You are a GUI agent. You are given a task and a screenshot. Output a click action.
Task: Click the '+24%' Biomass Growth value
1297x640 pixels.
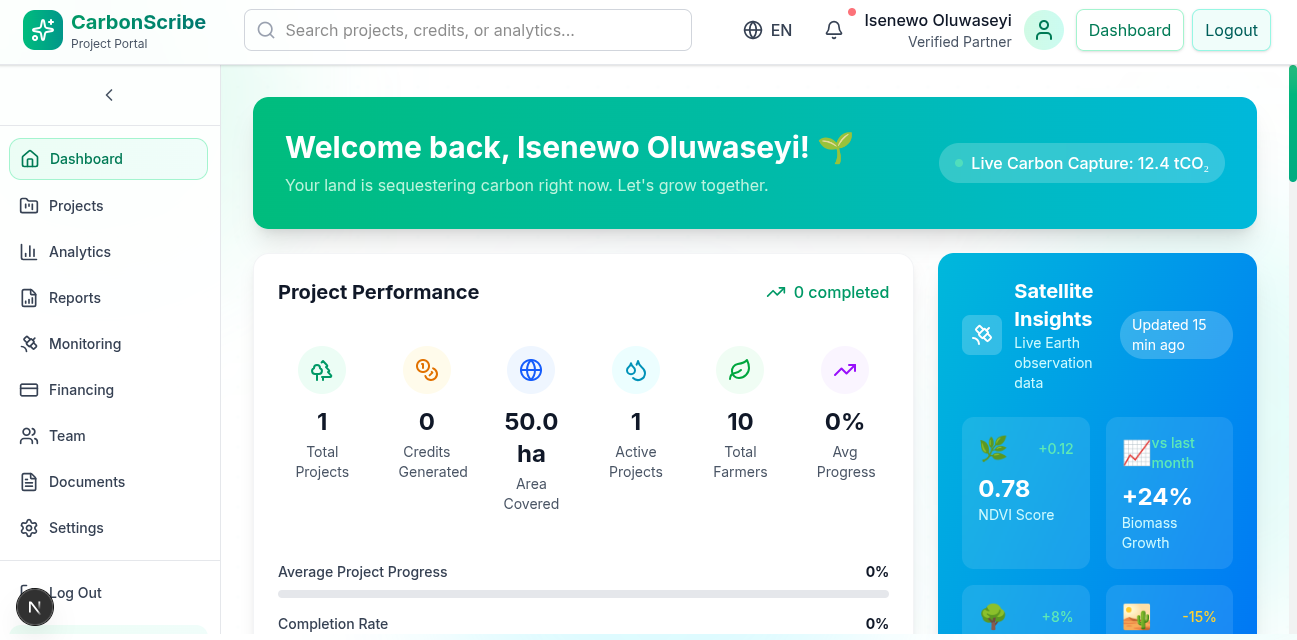[1157, 497]
